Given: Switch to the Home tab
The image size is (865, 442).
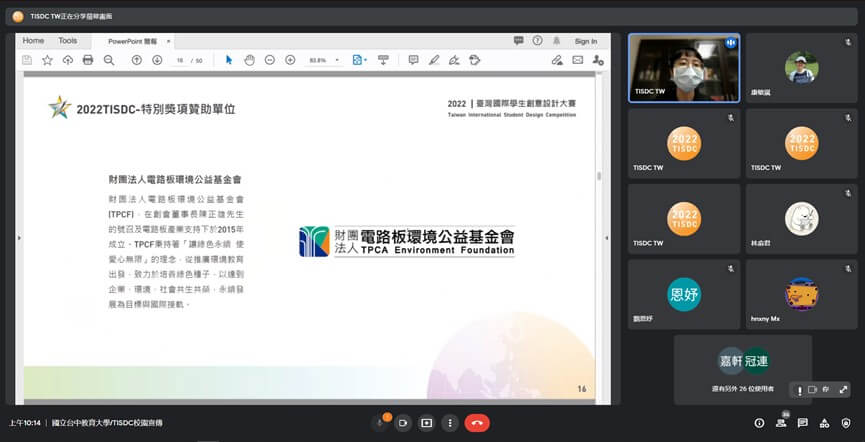Looking at the screenshot, I should [33, 41].
